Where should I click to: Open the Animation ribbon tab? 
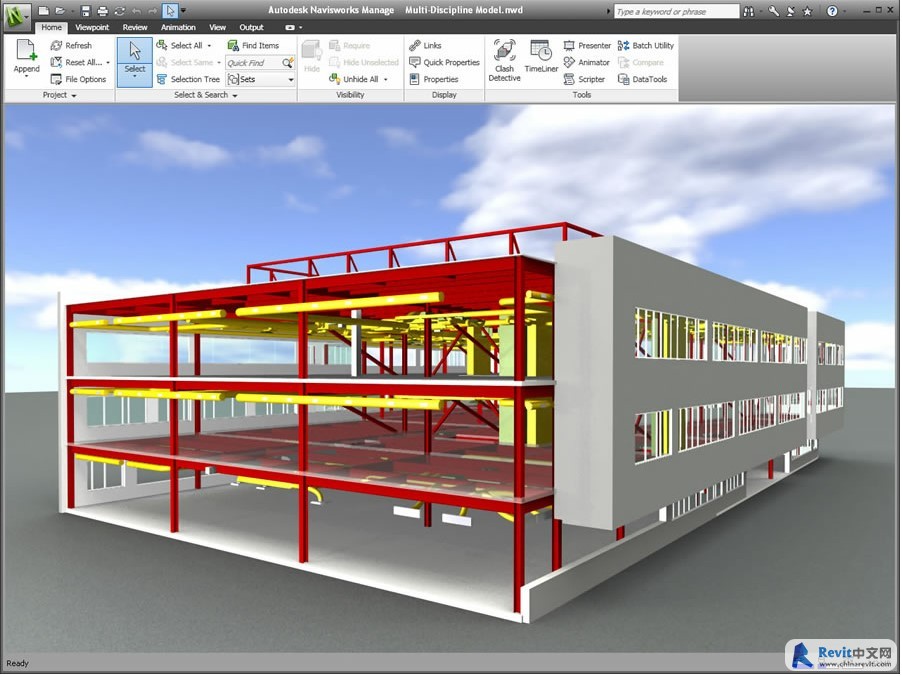178,28
